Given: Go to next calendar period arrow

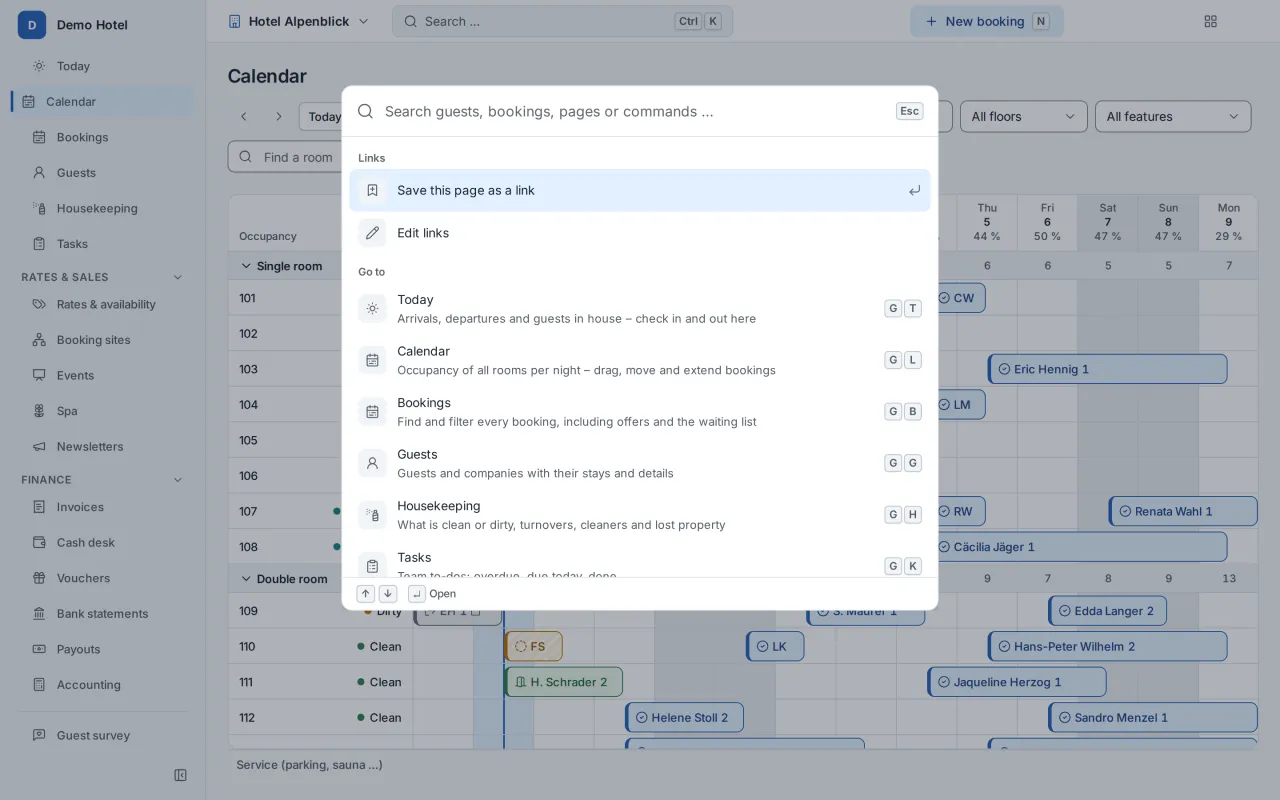Looking at the screenshot, I should [x=279, y=117].
